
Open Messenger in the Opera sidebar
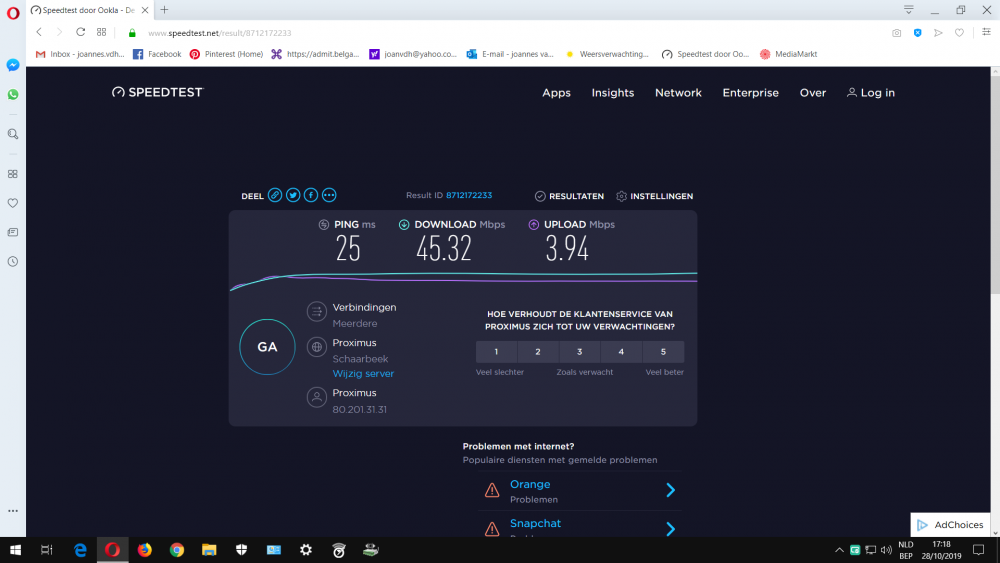tap(13, 65)
